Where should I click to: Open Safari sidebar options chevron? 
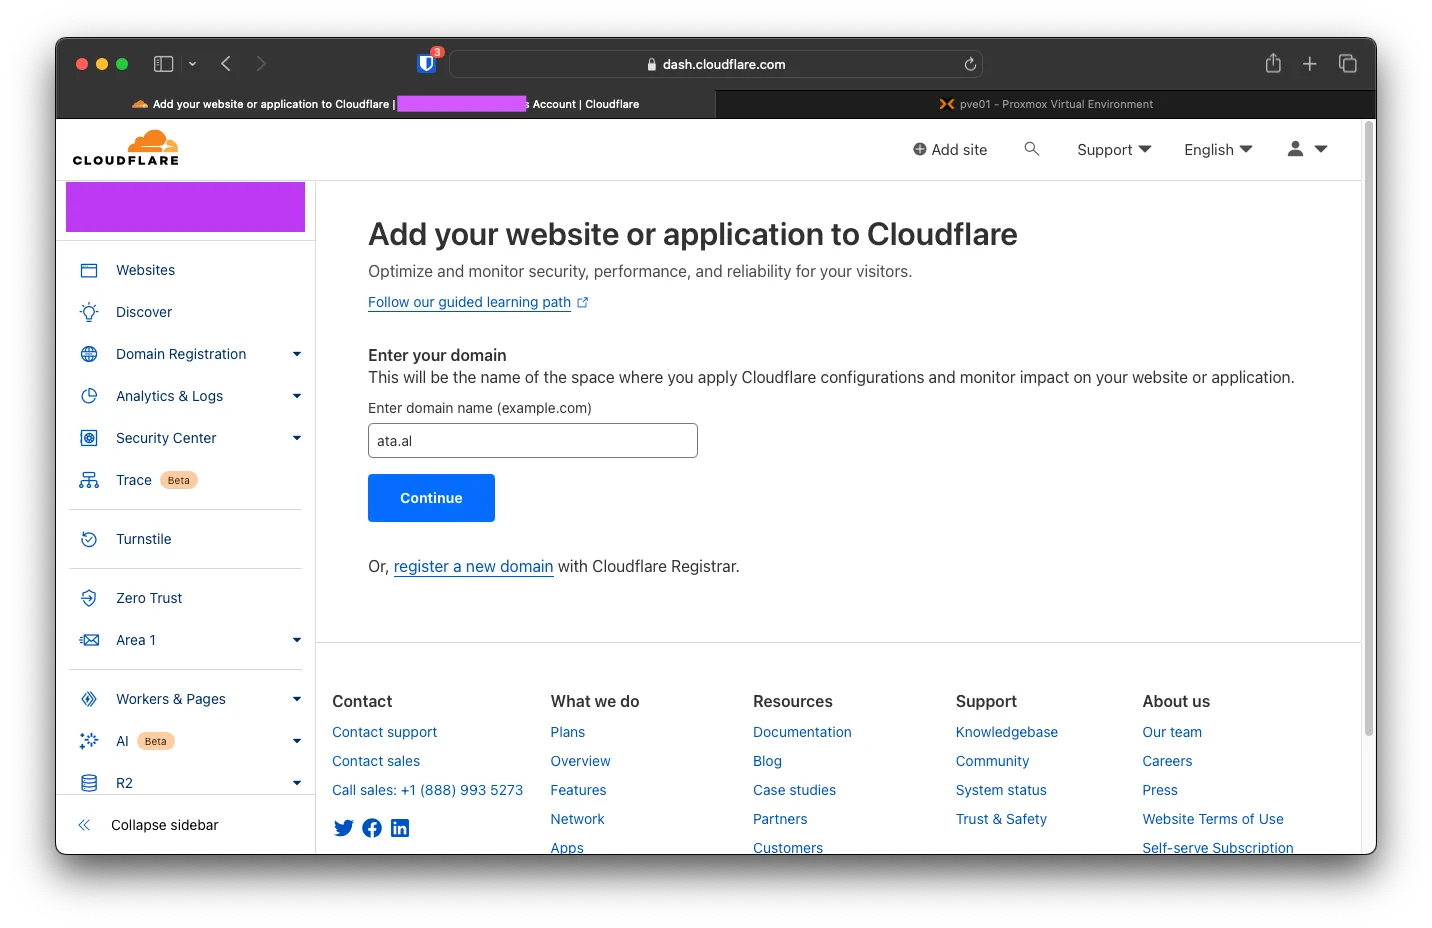(193, 64)
